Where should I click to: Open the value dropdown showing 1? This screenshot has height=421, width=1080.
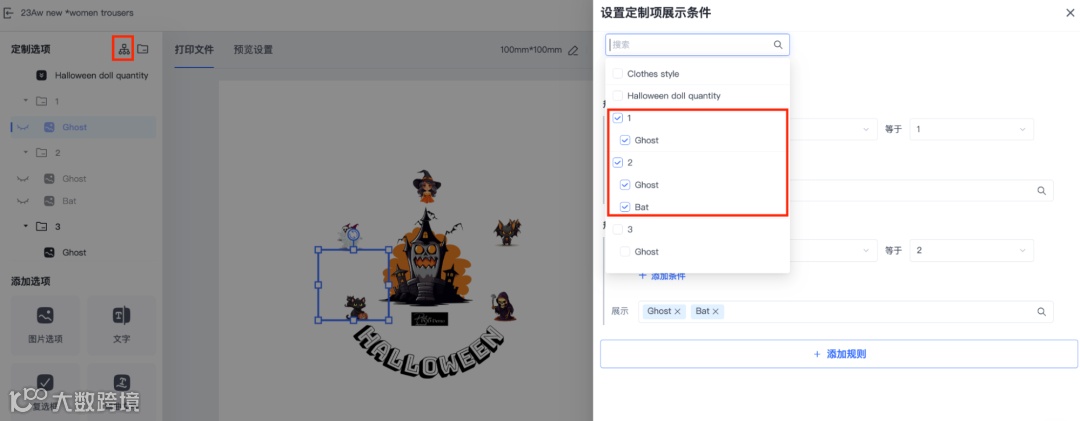971,129
